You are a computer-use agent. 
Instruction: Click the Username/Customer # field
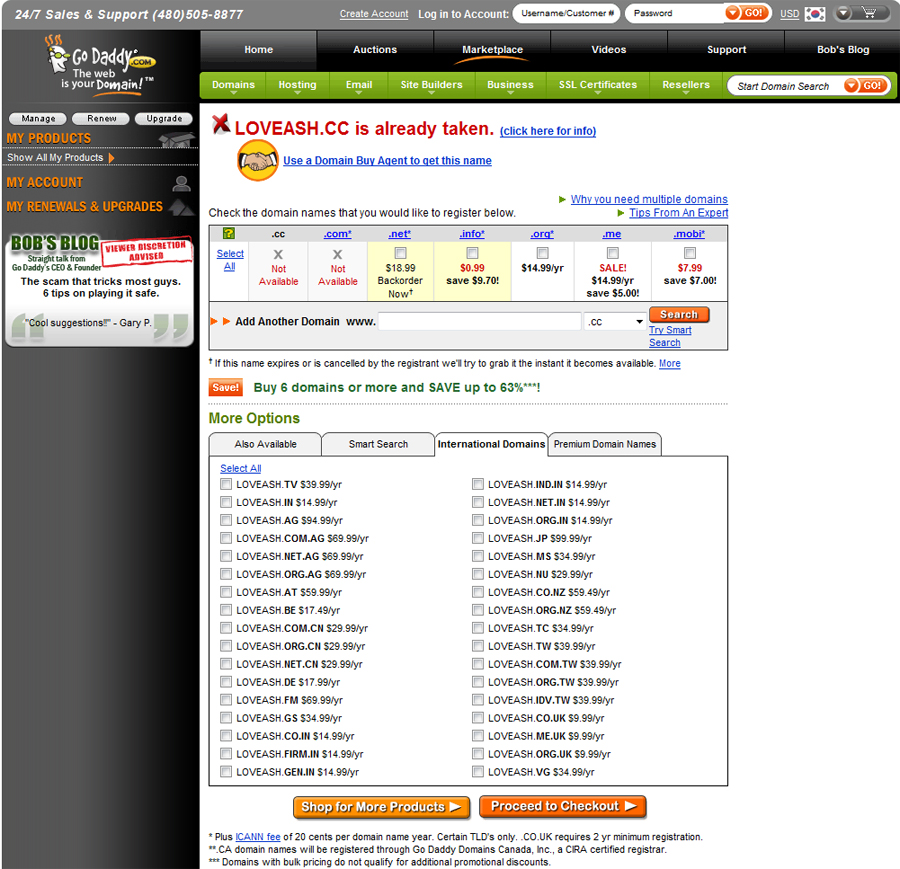pyautogui.click(x=567, y=13)
